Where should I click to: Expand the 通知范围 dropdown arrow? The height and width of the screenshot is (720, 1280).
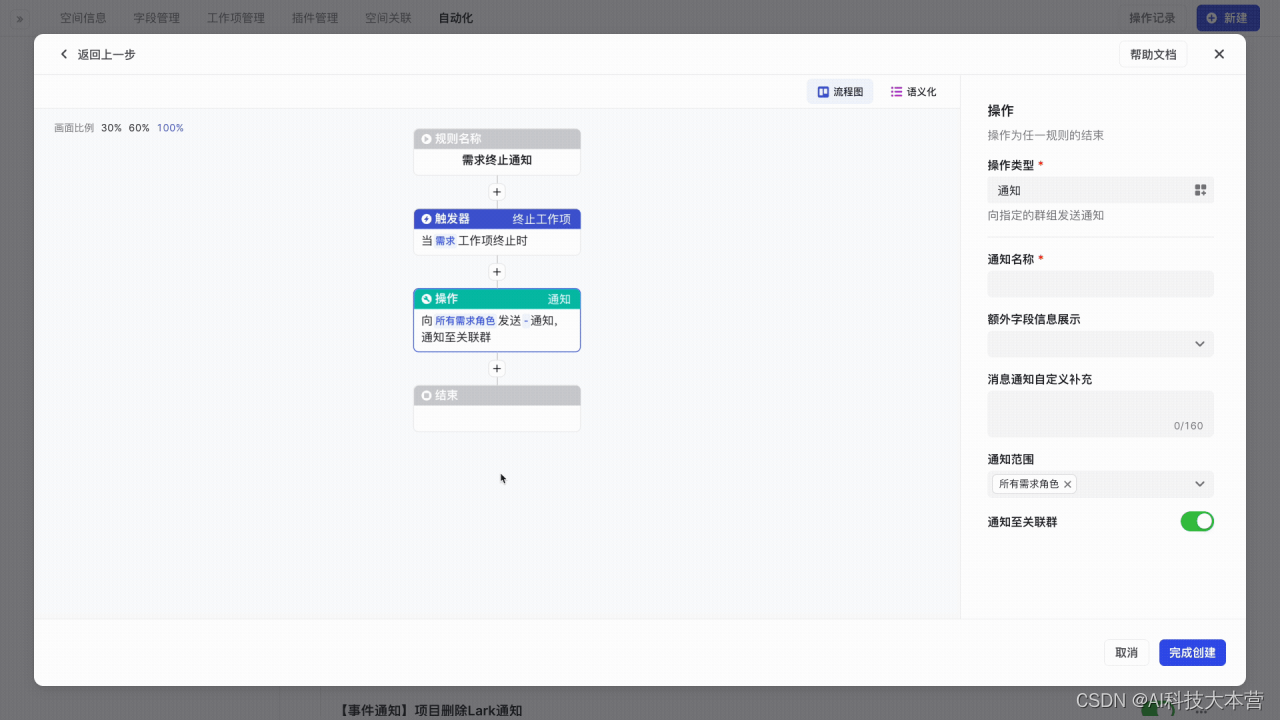click(1200, 484)
